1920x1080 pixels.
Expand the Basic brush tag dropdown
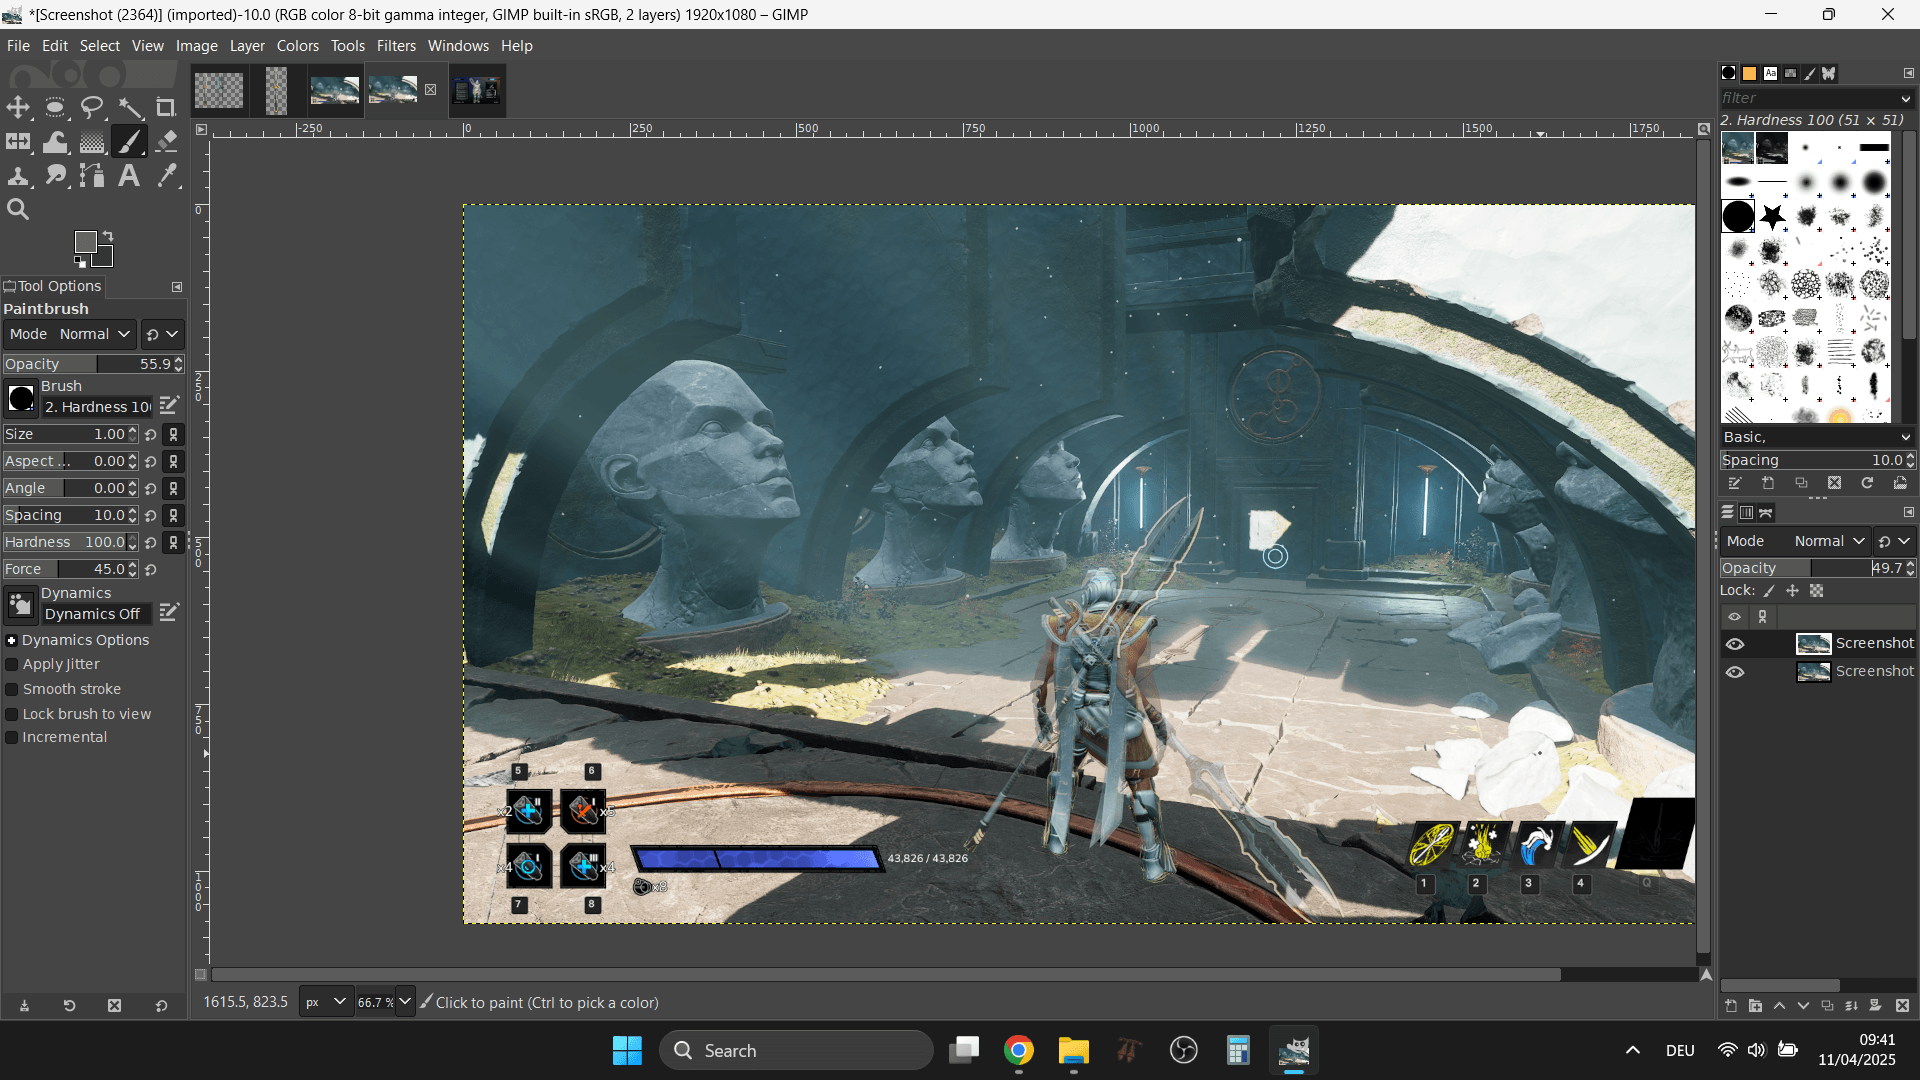click(1905, 437)
